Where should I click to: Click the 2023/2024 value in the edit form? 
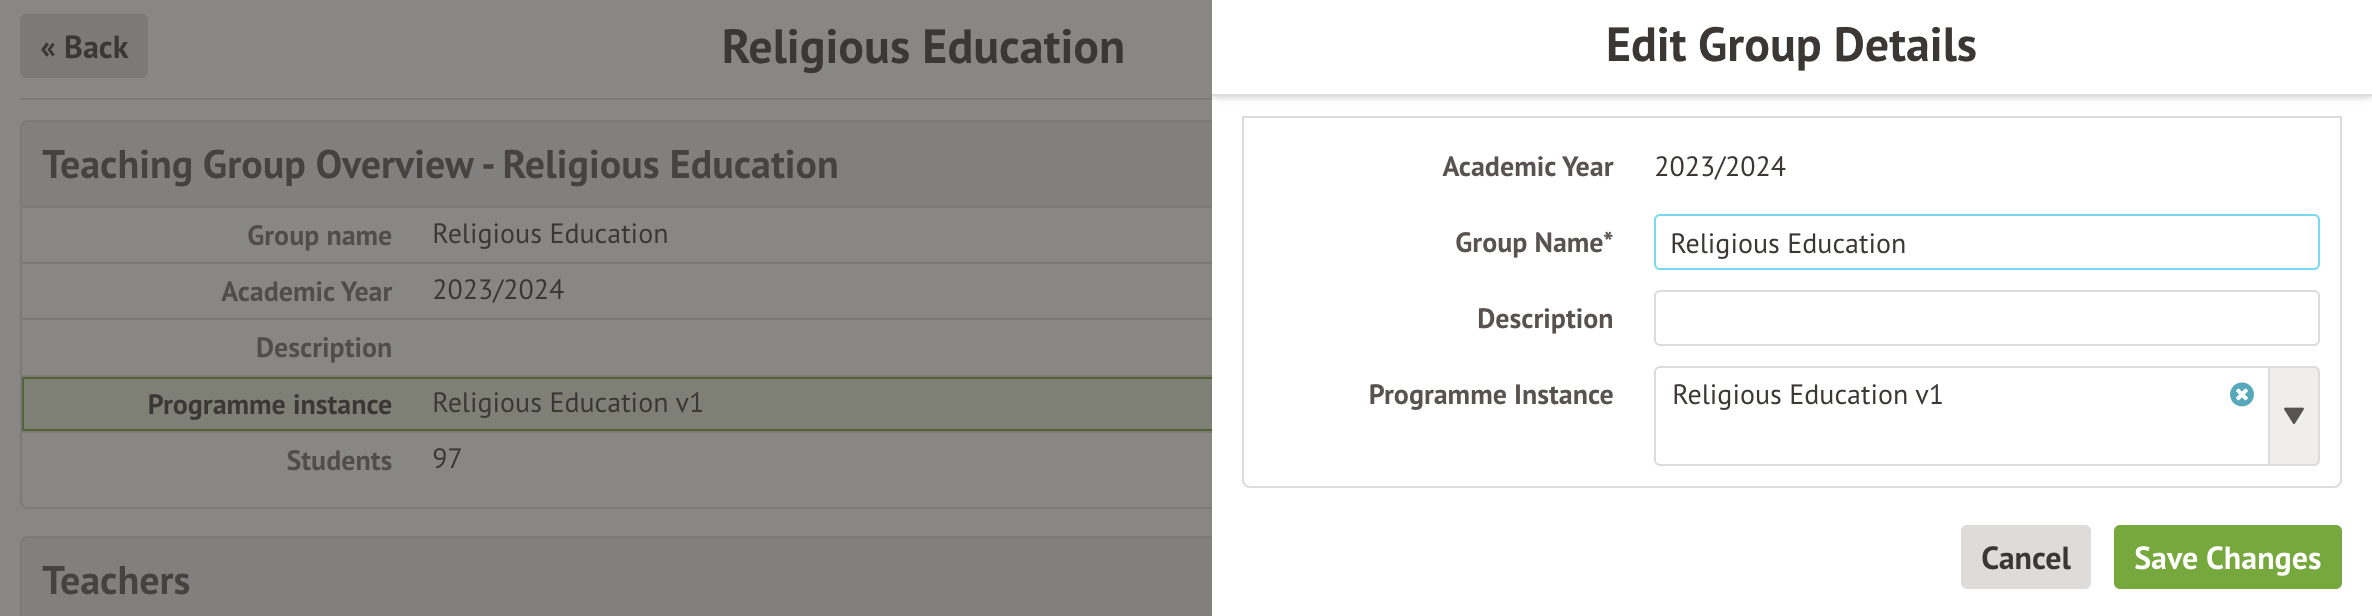(x=1720, y=167)
